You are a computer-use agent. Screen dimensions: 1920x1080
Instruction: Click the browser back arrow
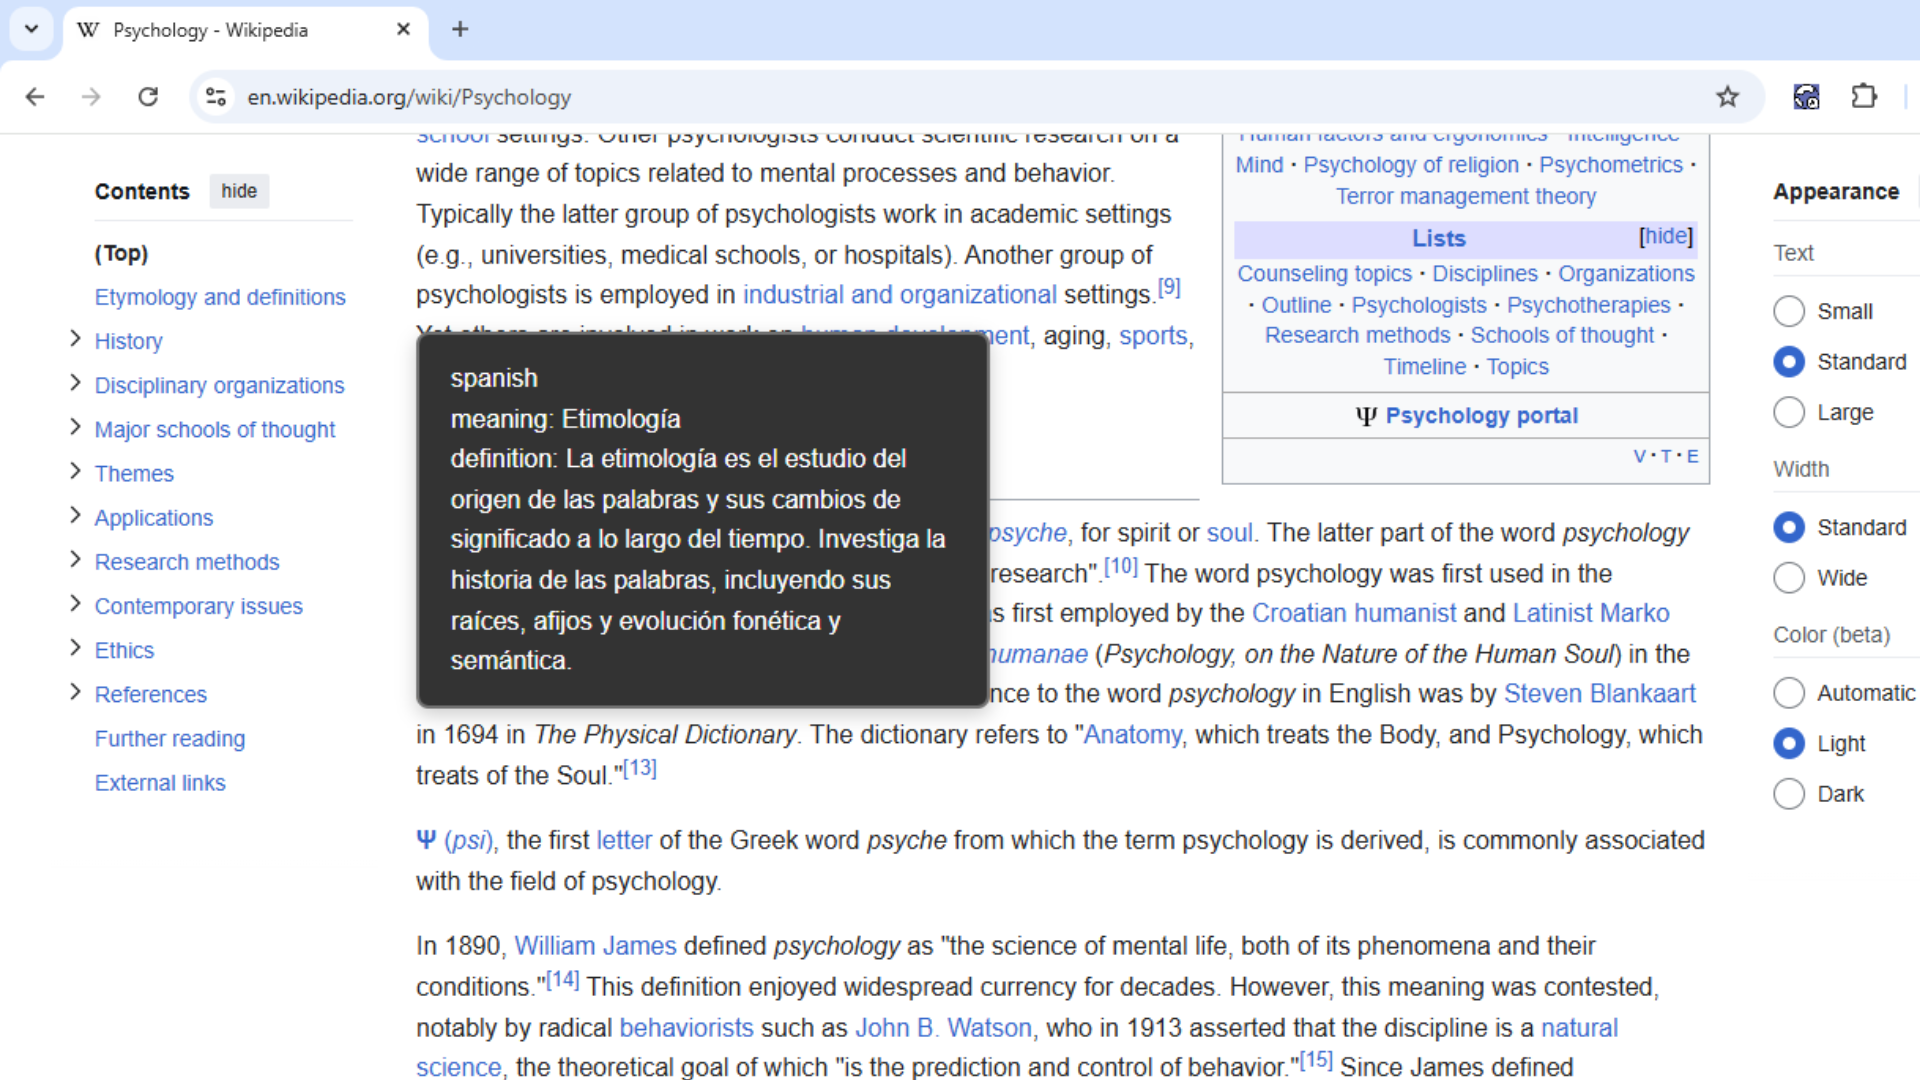[x=35, y=97]
